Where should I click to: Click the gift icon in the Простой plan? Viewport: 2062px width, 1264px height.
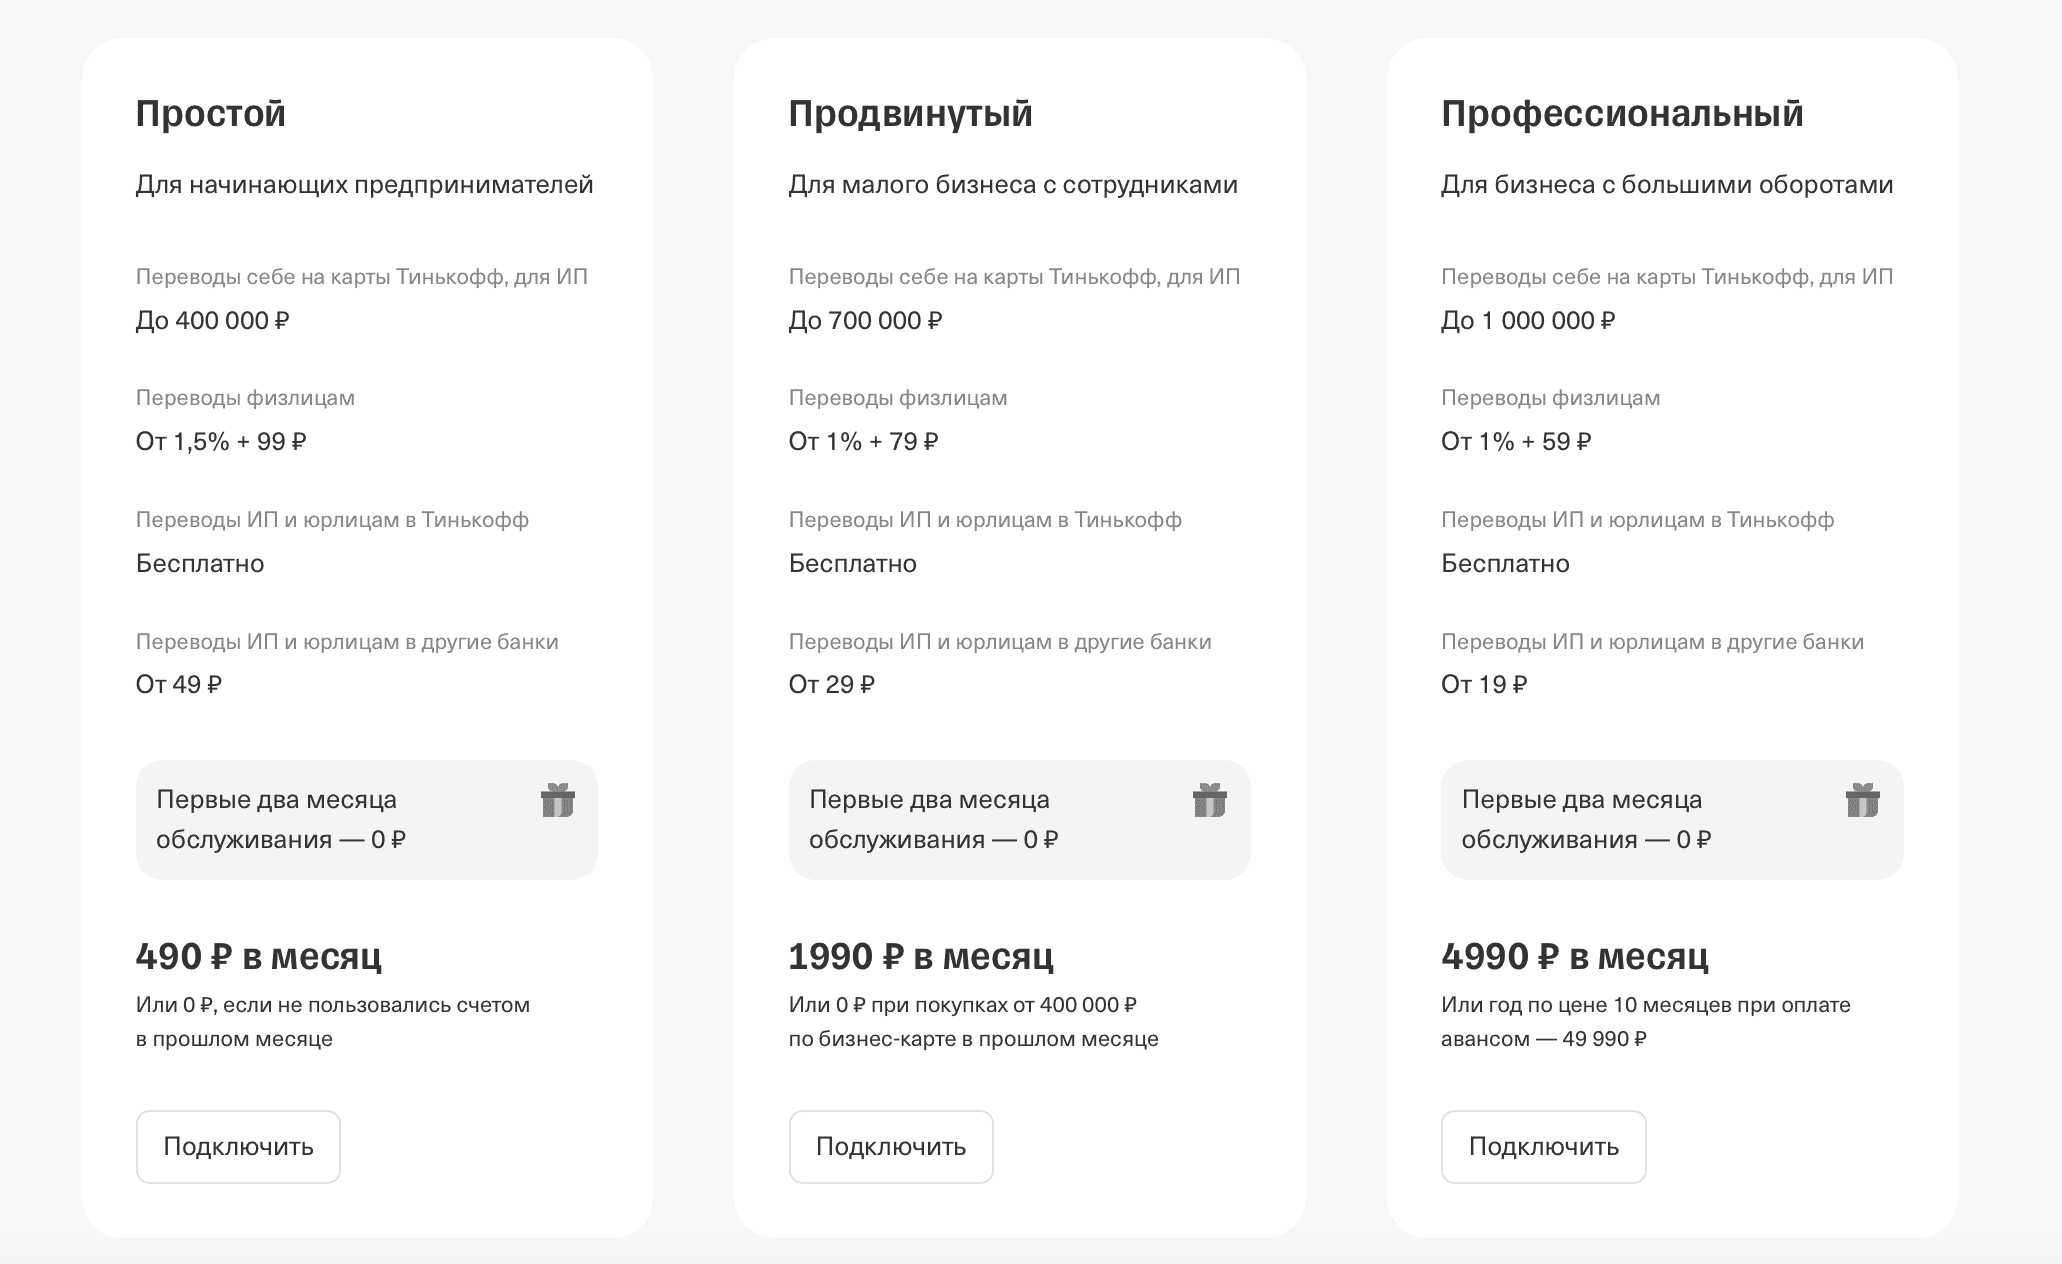pyautogui.click(x=557, y=801)
